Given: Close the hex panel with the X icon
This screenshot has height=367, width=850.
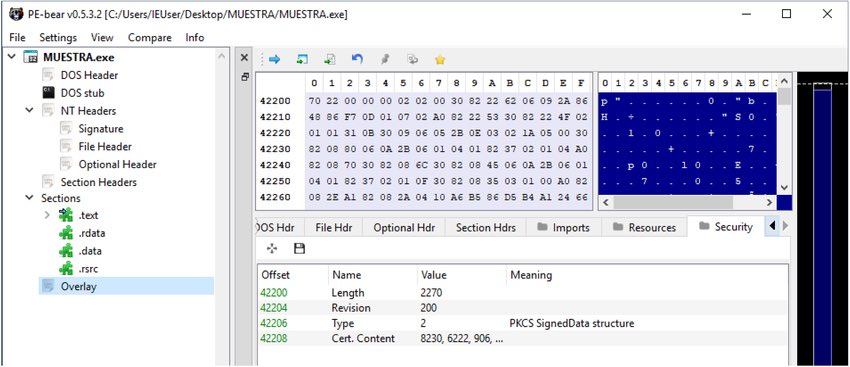Looking at the screenshot, I should (x=244, y=58).
